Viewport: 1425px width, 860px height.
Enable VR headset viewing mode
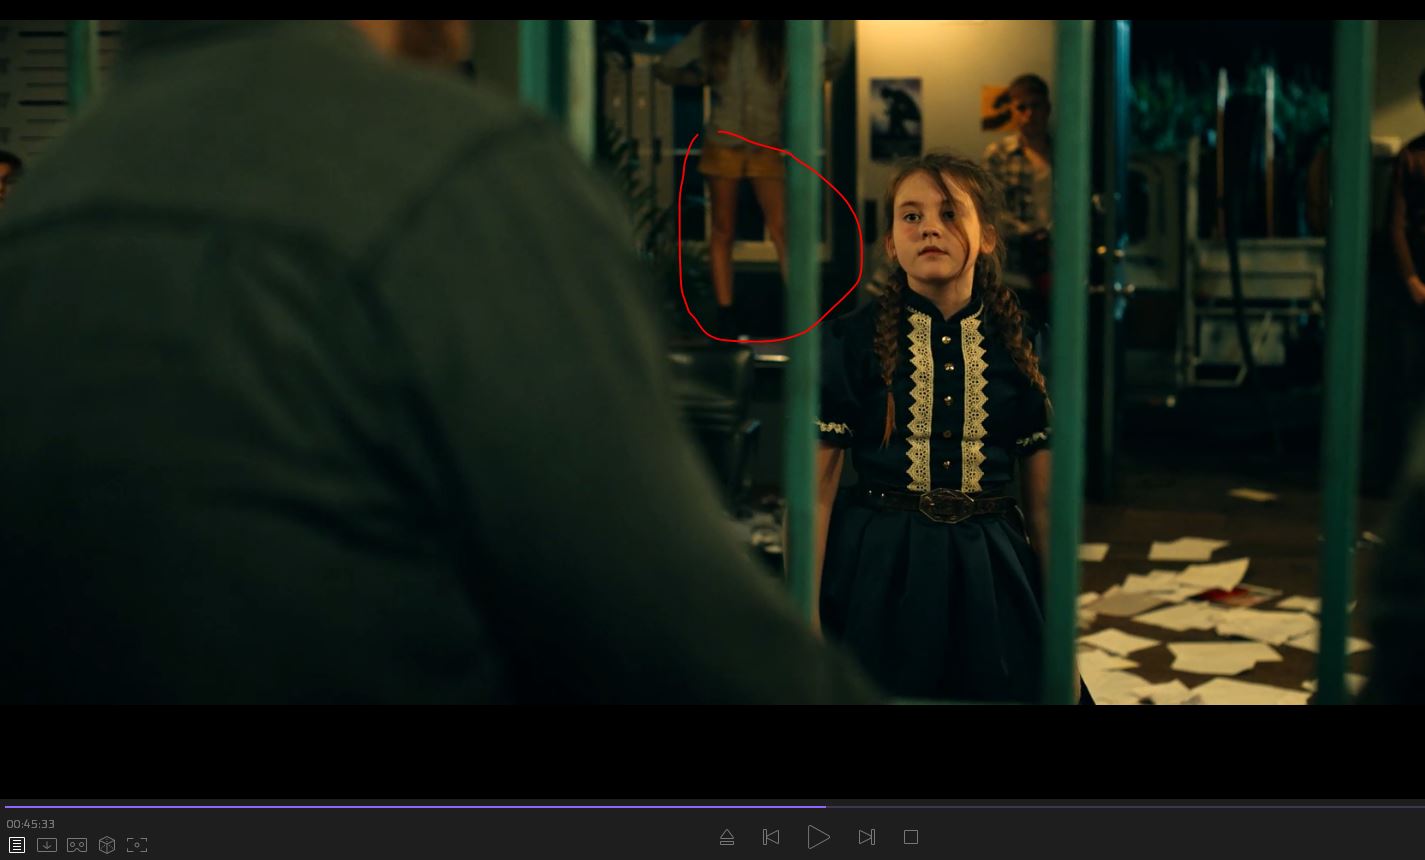[x=77, y=845]
